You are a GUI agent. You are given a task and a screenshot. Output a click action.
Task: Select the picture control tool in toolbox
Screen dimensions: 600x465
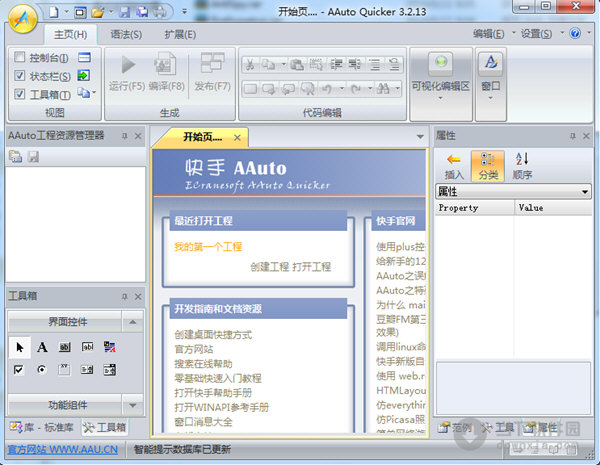click(110, 347)
